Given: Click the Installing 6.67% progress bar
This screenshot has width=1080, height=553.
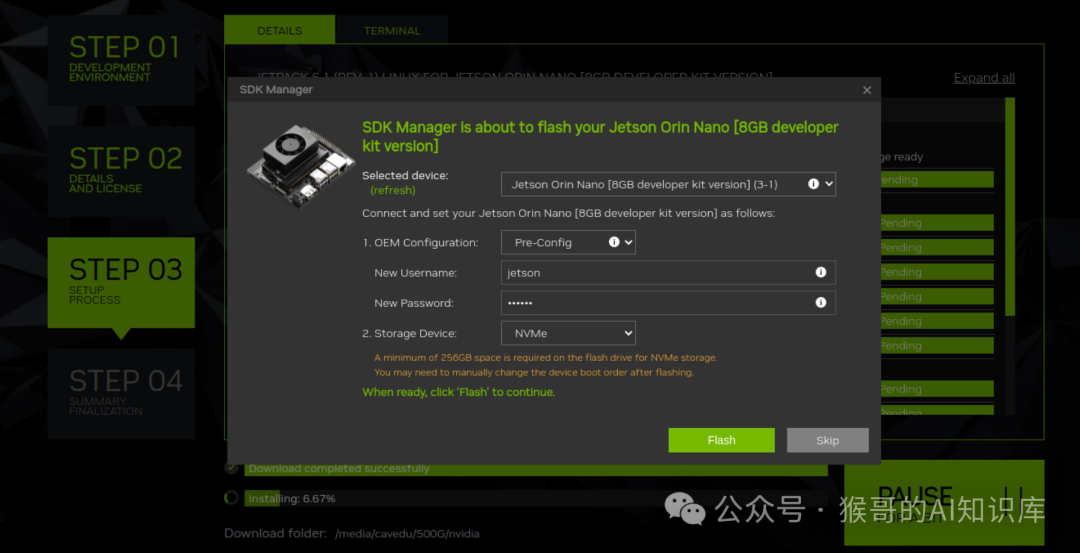Looking at the screenshot, I should coord(536,498).
